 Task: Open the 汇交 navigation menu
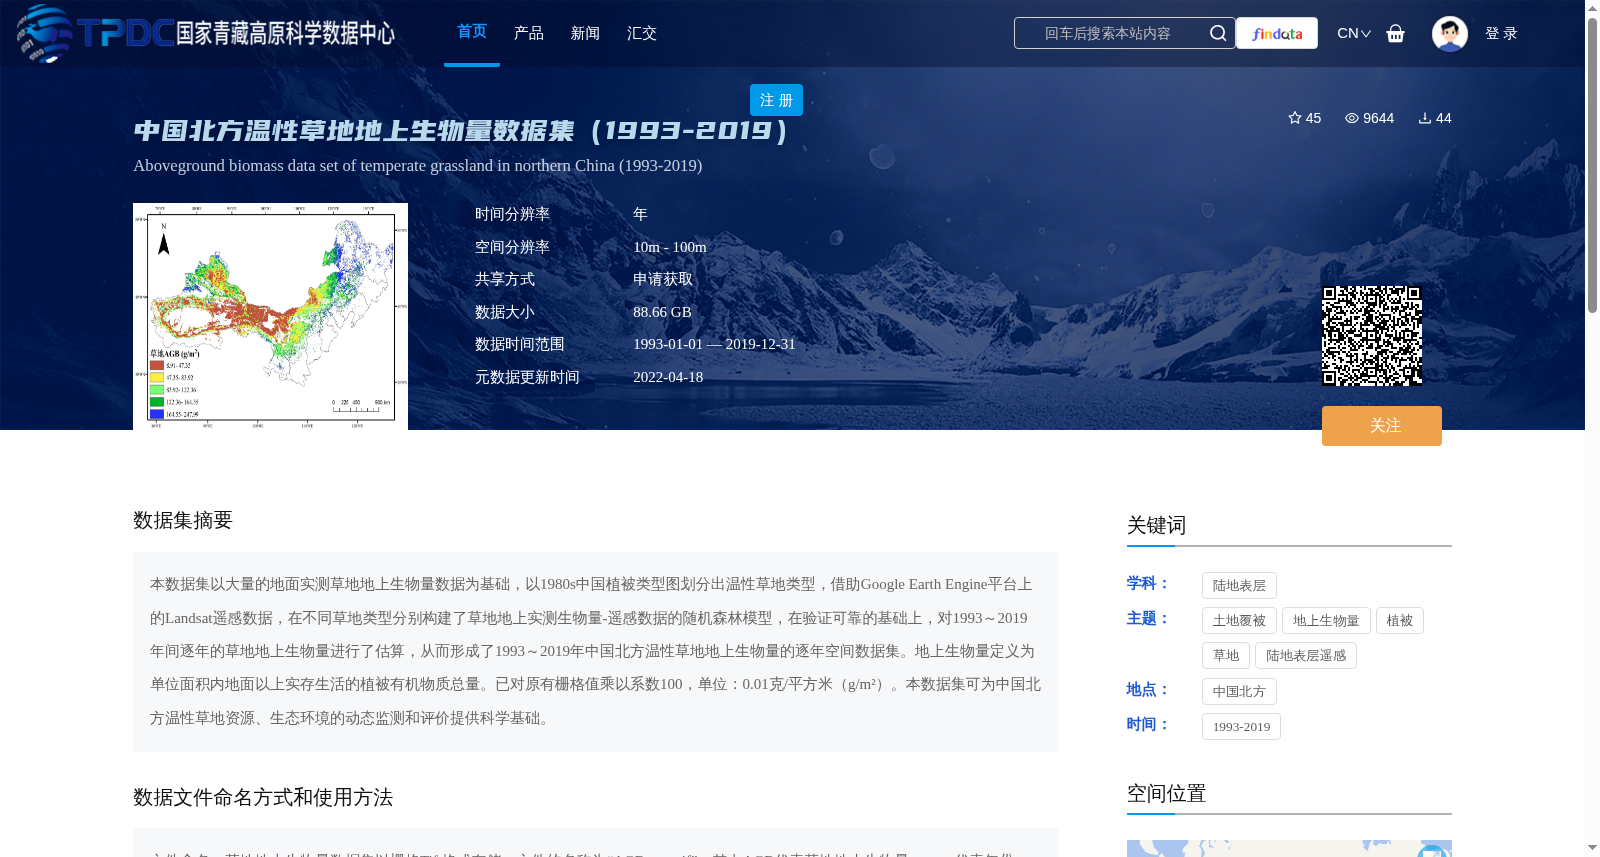(642, 33)
